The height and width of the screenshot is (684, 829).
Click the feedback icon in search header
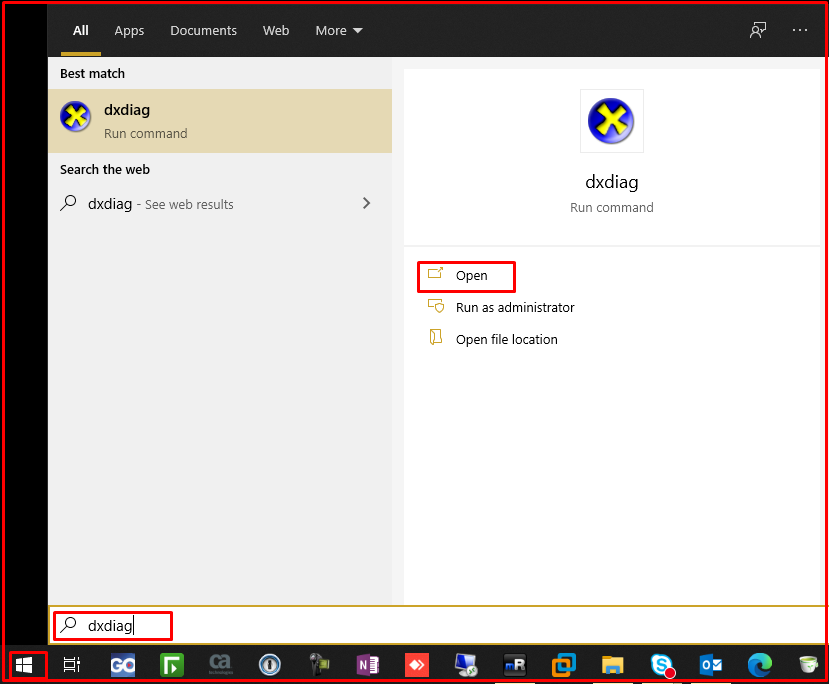[758, 30]
